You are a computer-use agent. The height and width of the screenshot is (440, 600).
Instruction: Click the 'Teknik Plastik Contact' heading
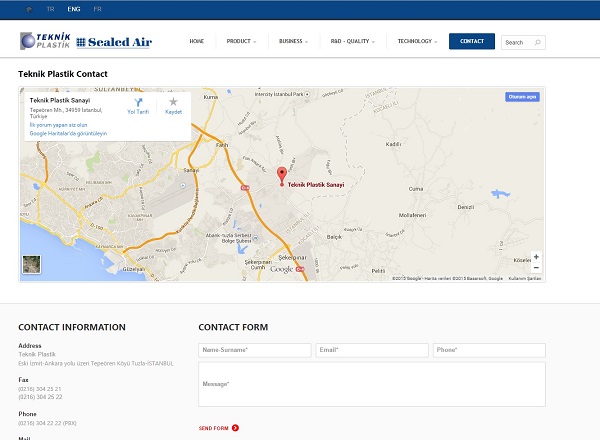click(x=63, y=74)
